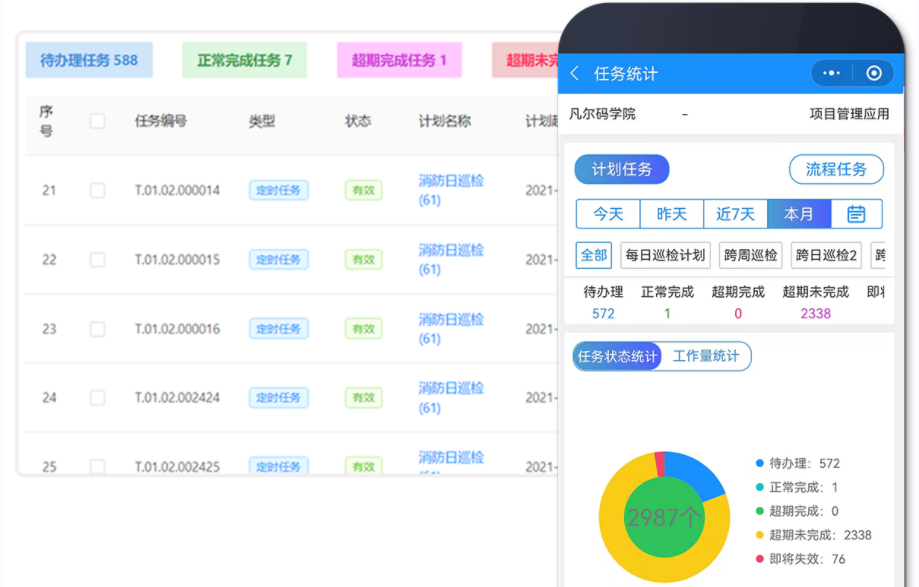Keep 本月 filter selected by clicking it
Viewport: 919px width, 587px height.
click(x=799, y=213)
